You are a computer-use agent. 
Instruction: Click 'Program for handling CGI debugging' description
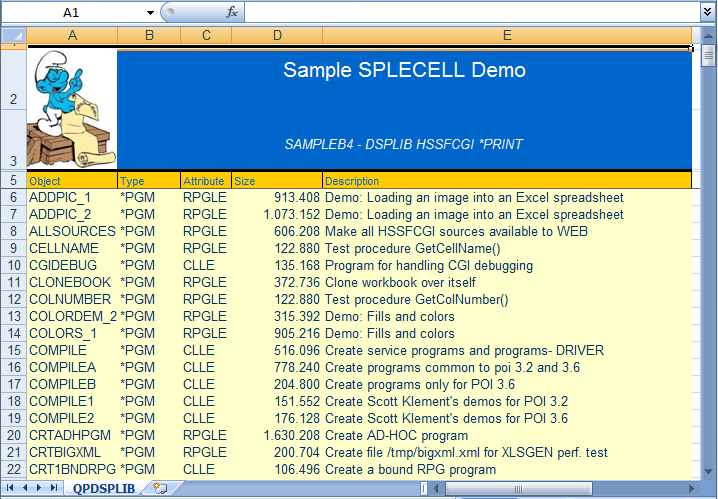(x=429, y=266)
